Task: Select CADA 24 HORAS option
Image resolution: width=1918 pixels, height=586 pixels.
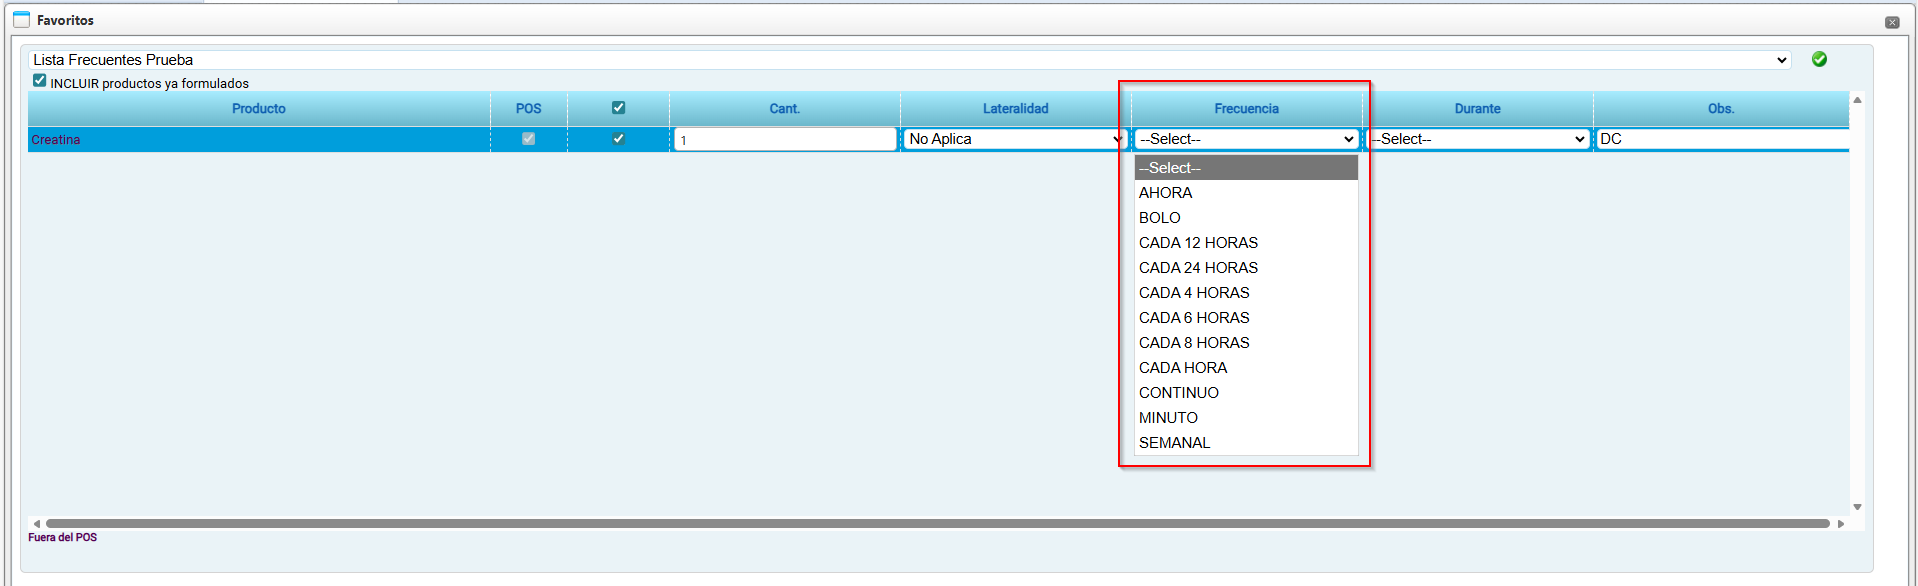Action: pos(1246,268)
